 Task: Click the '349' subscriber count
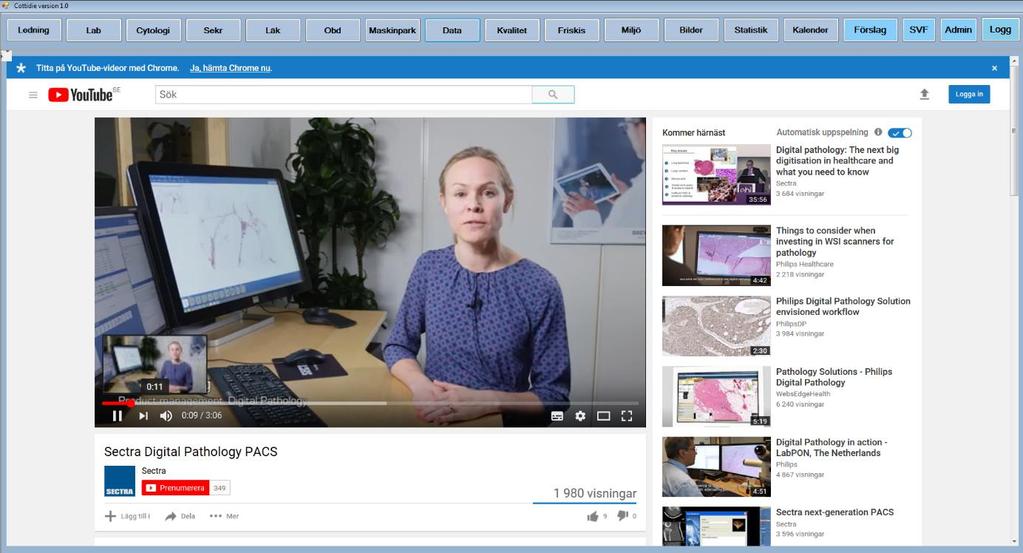219,488
